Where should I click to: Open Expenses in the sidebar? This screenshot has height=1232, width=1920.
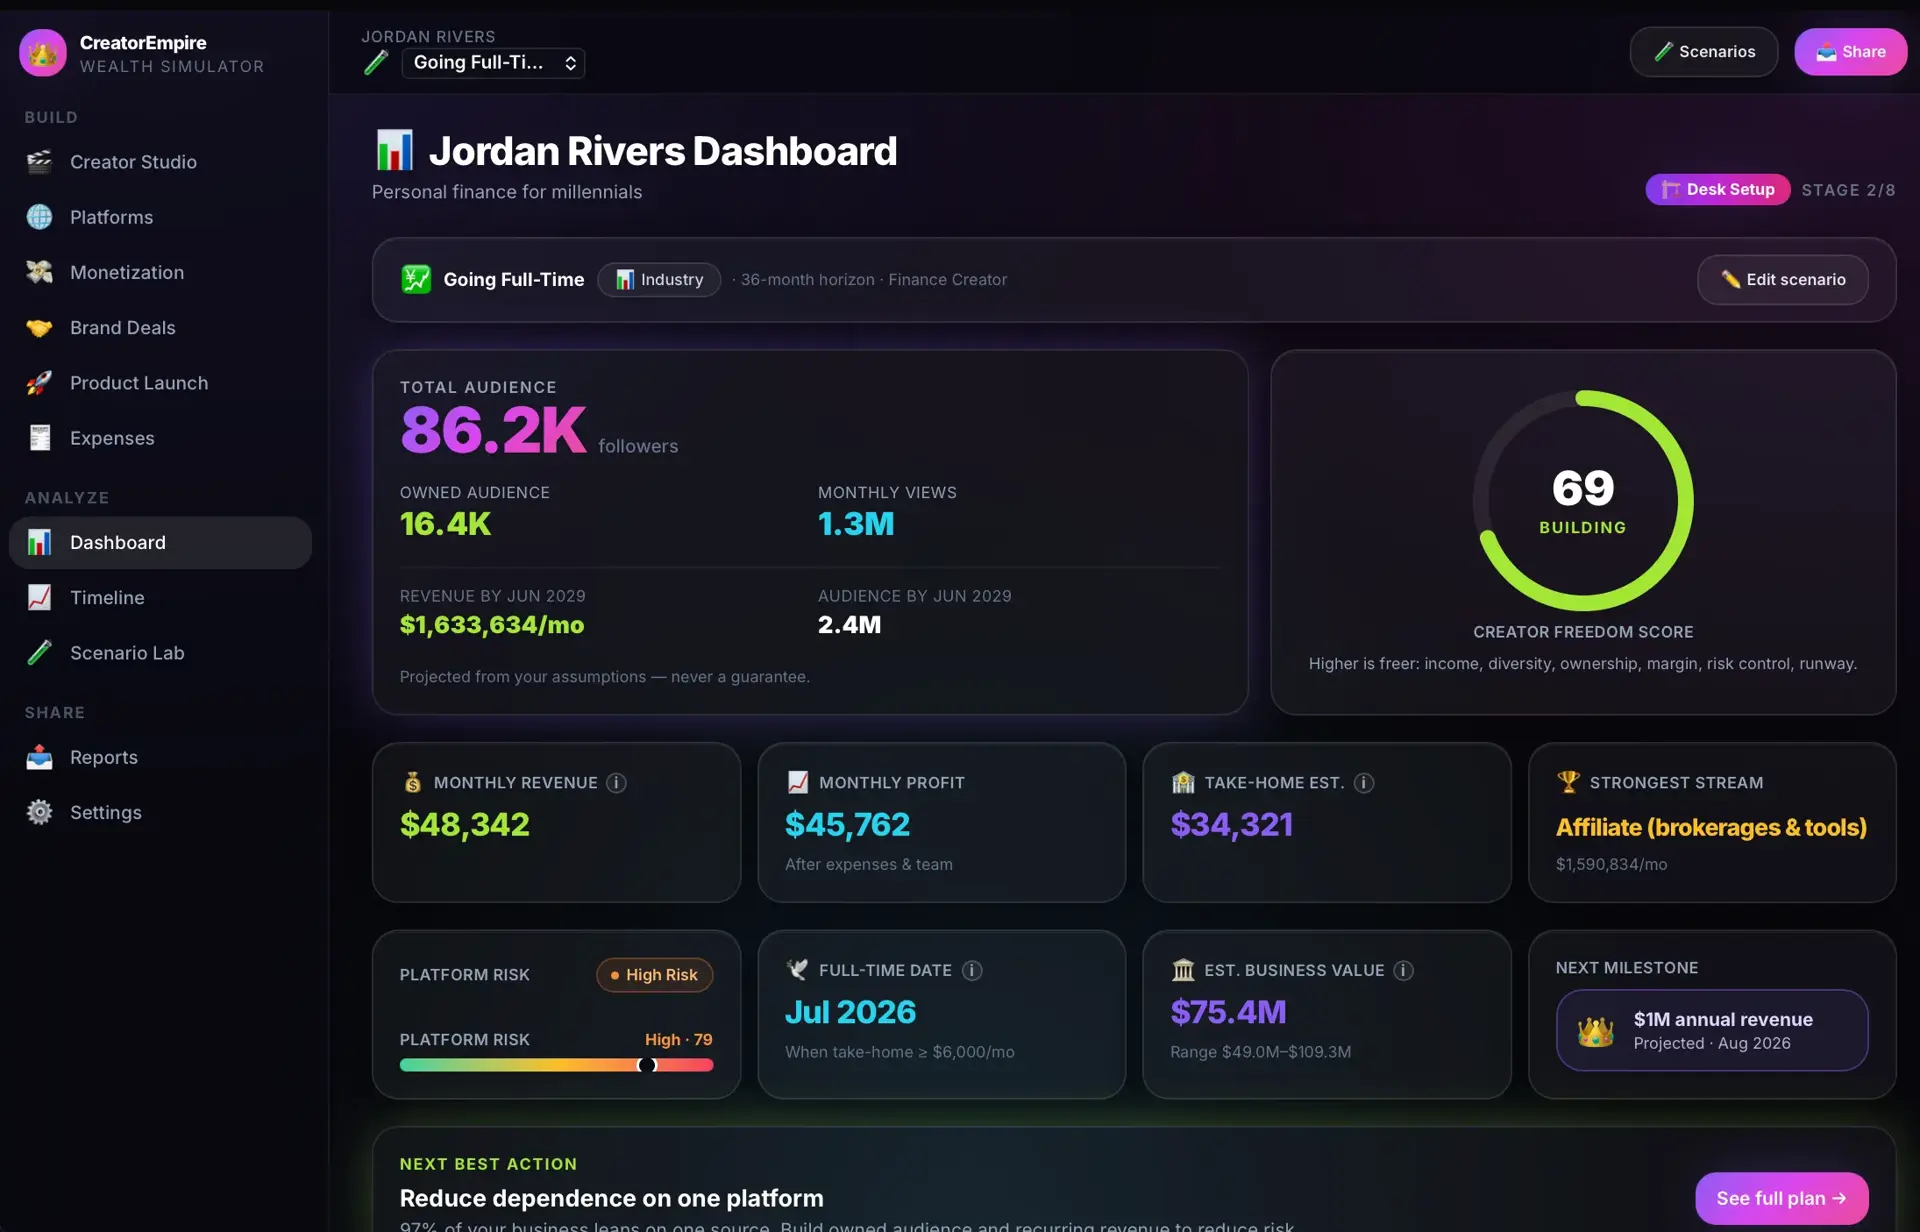[x=160, y=438]
